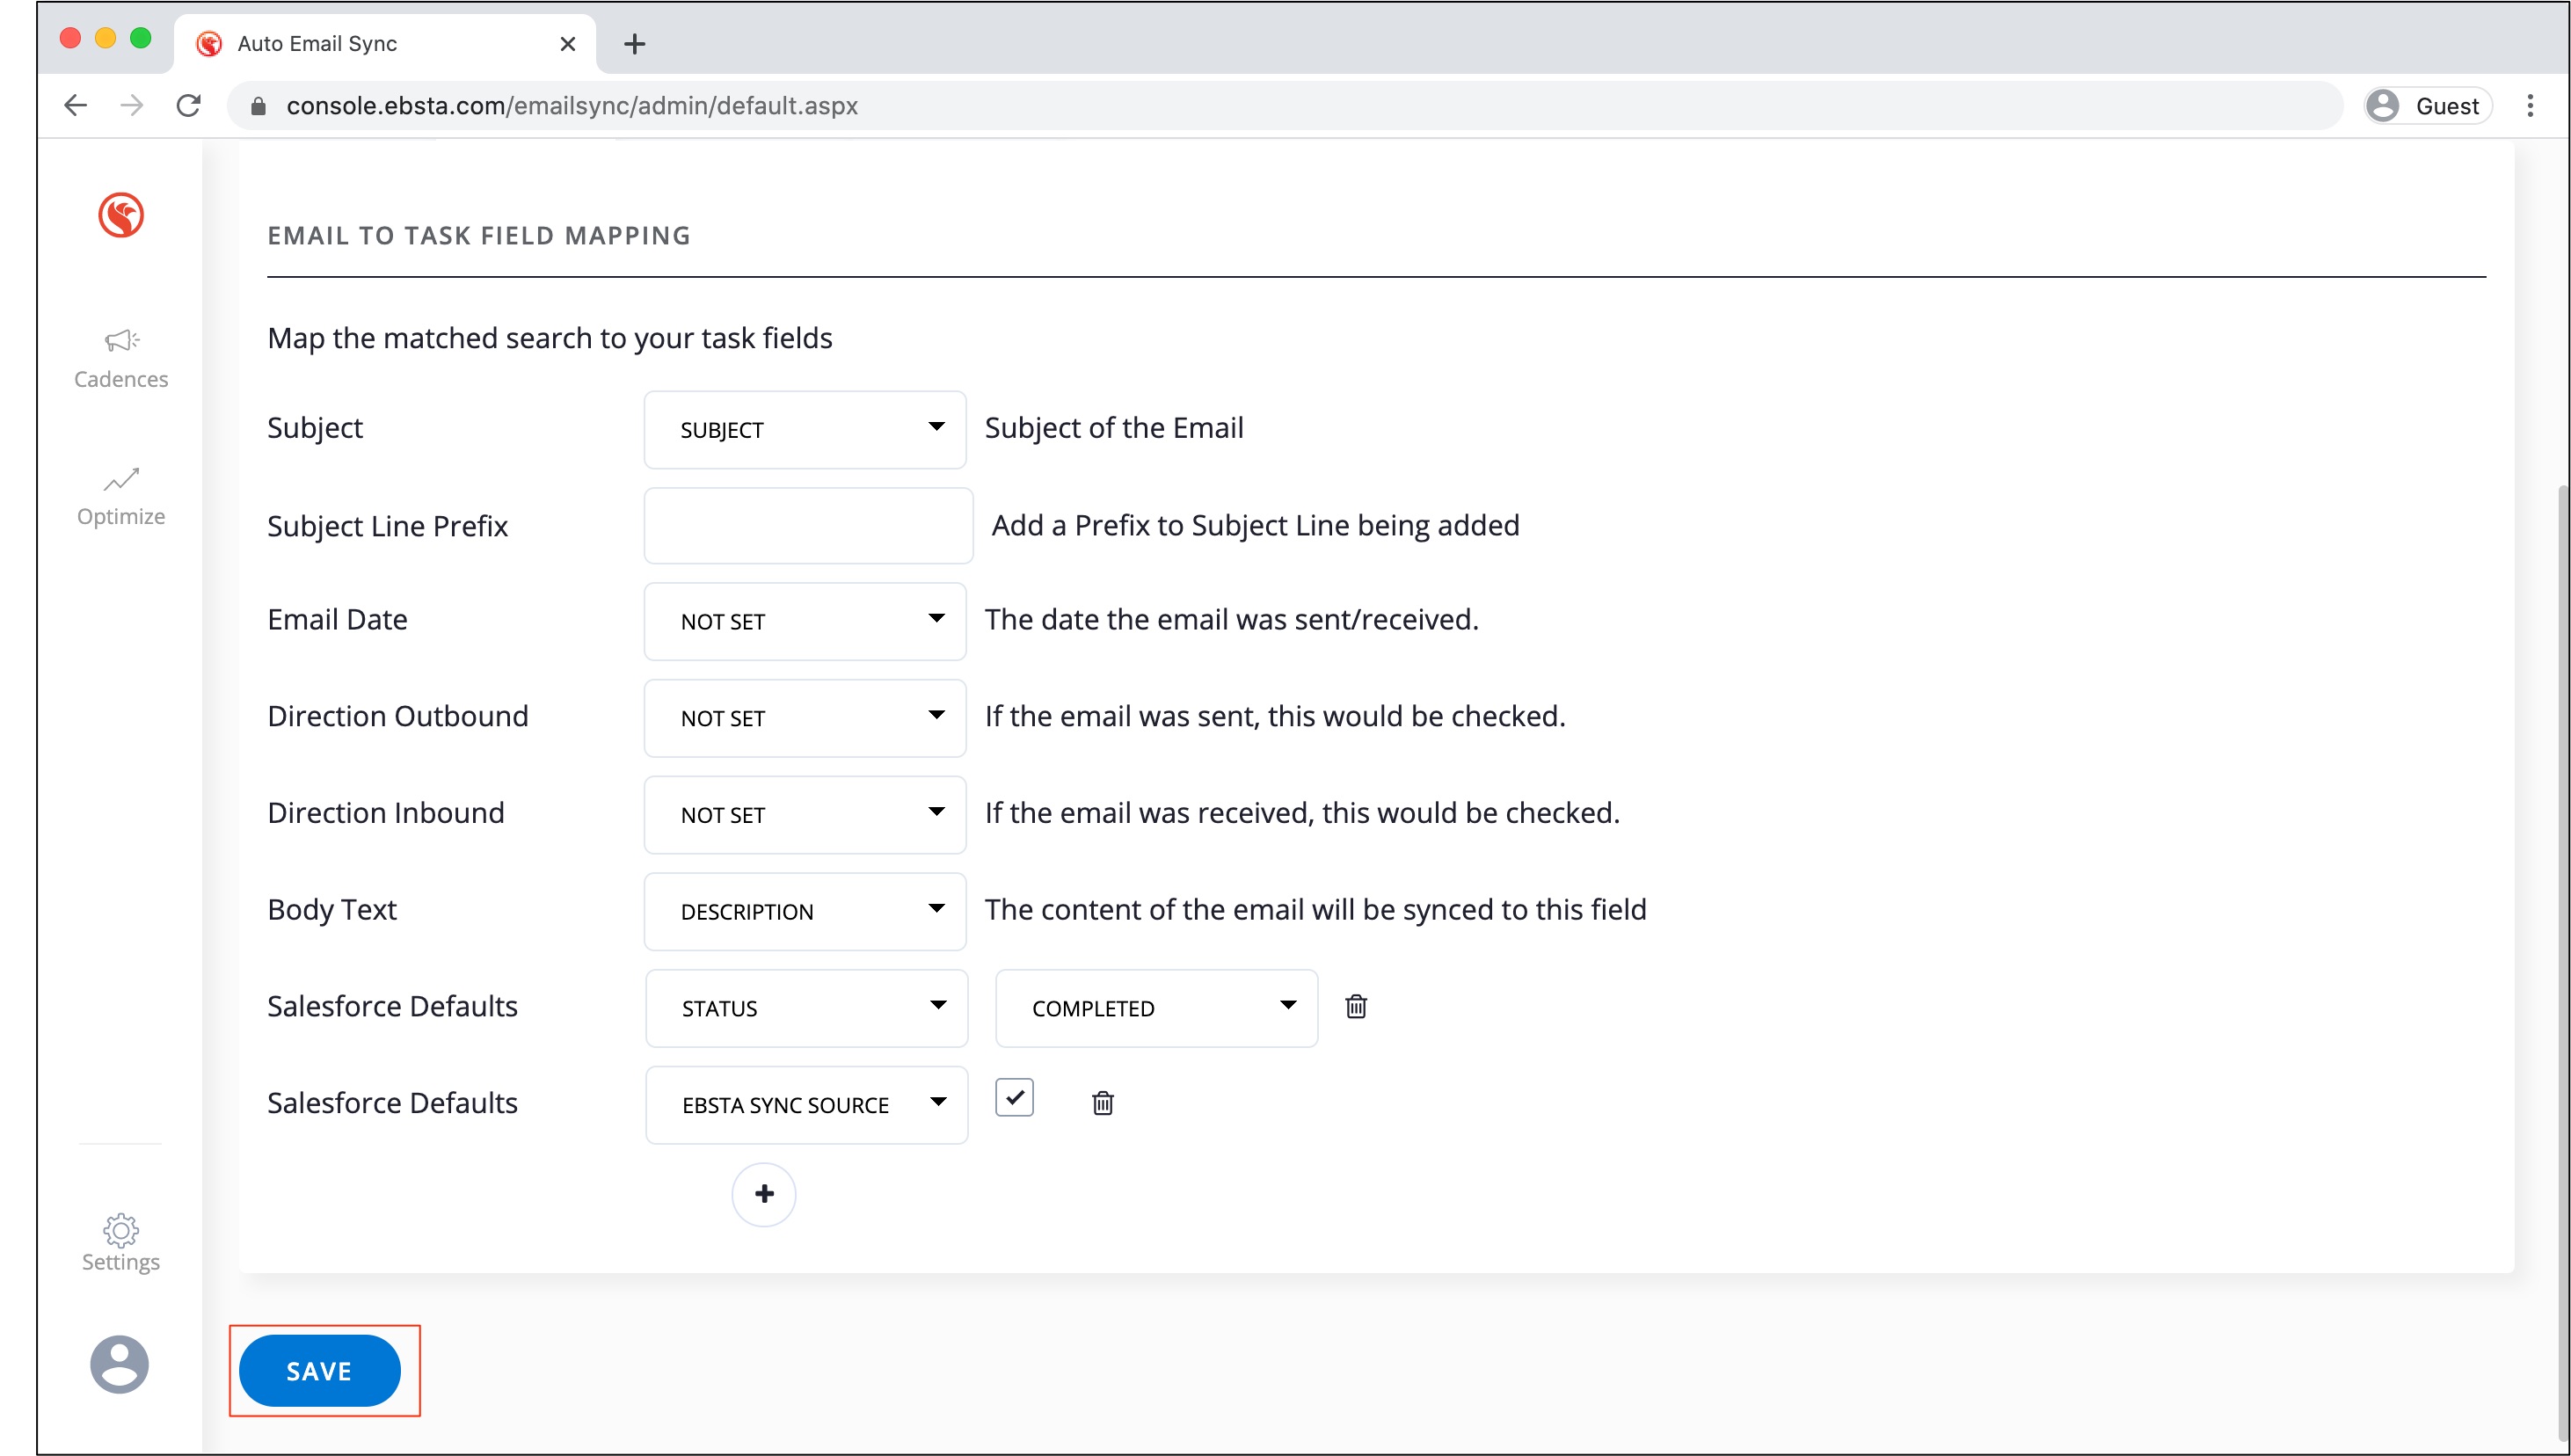
Task: Expand the Completed value dropdown
Action: [1155, 1007]
